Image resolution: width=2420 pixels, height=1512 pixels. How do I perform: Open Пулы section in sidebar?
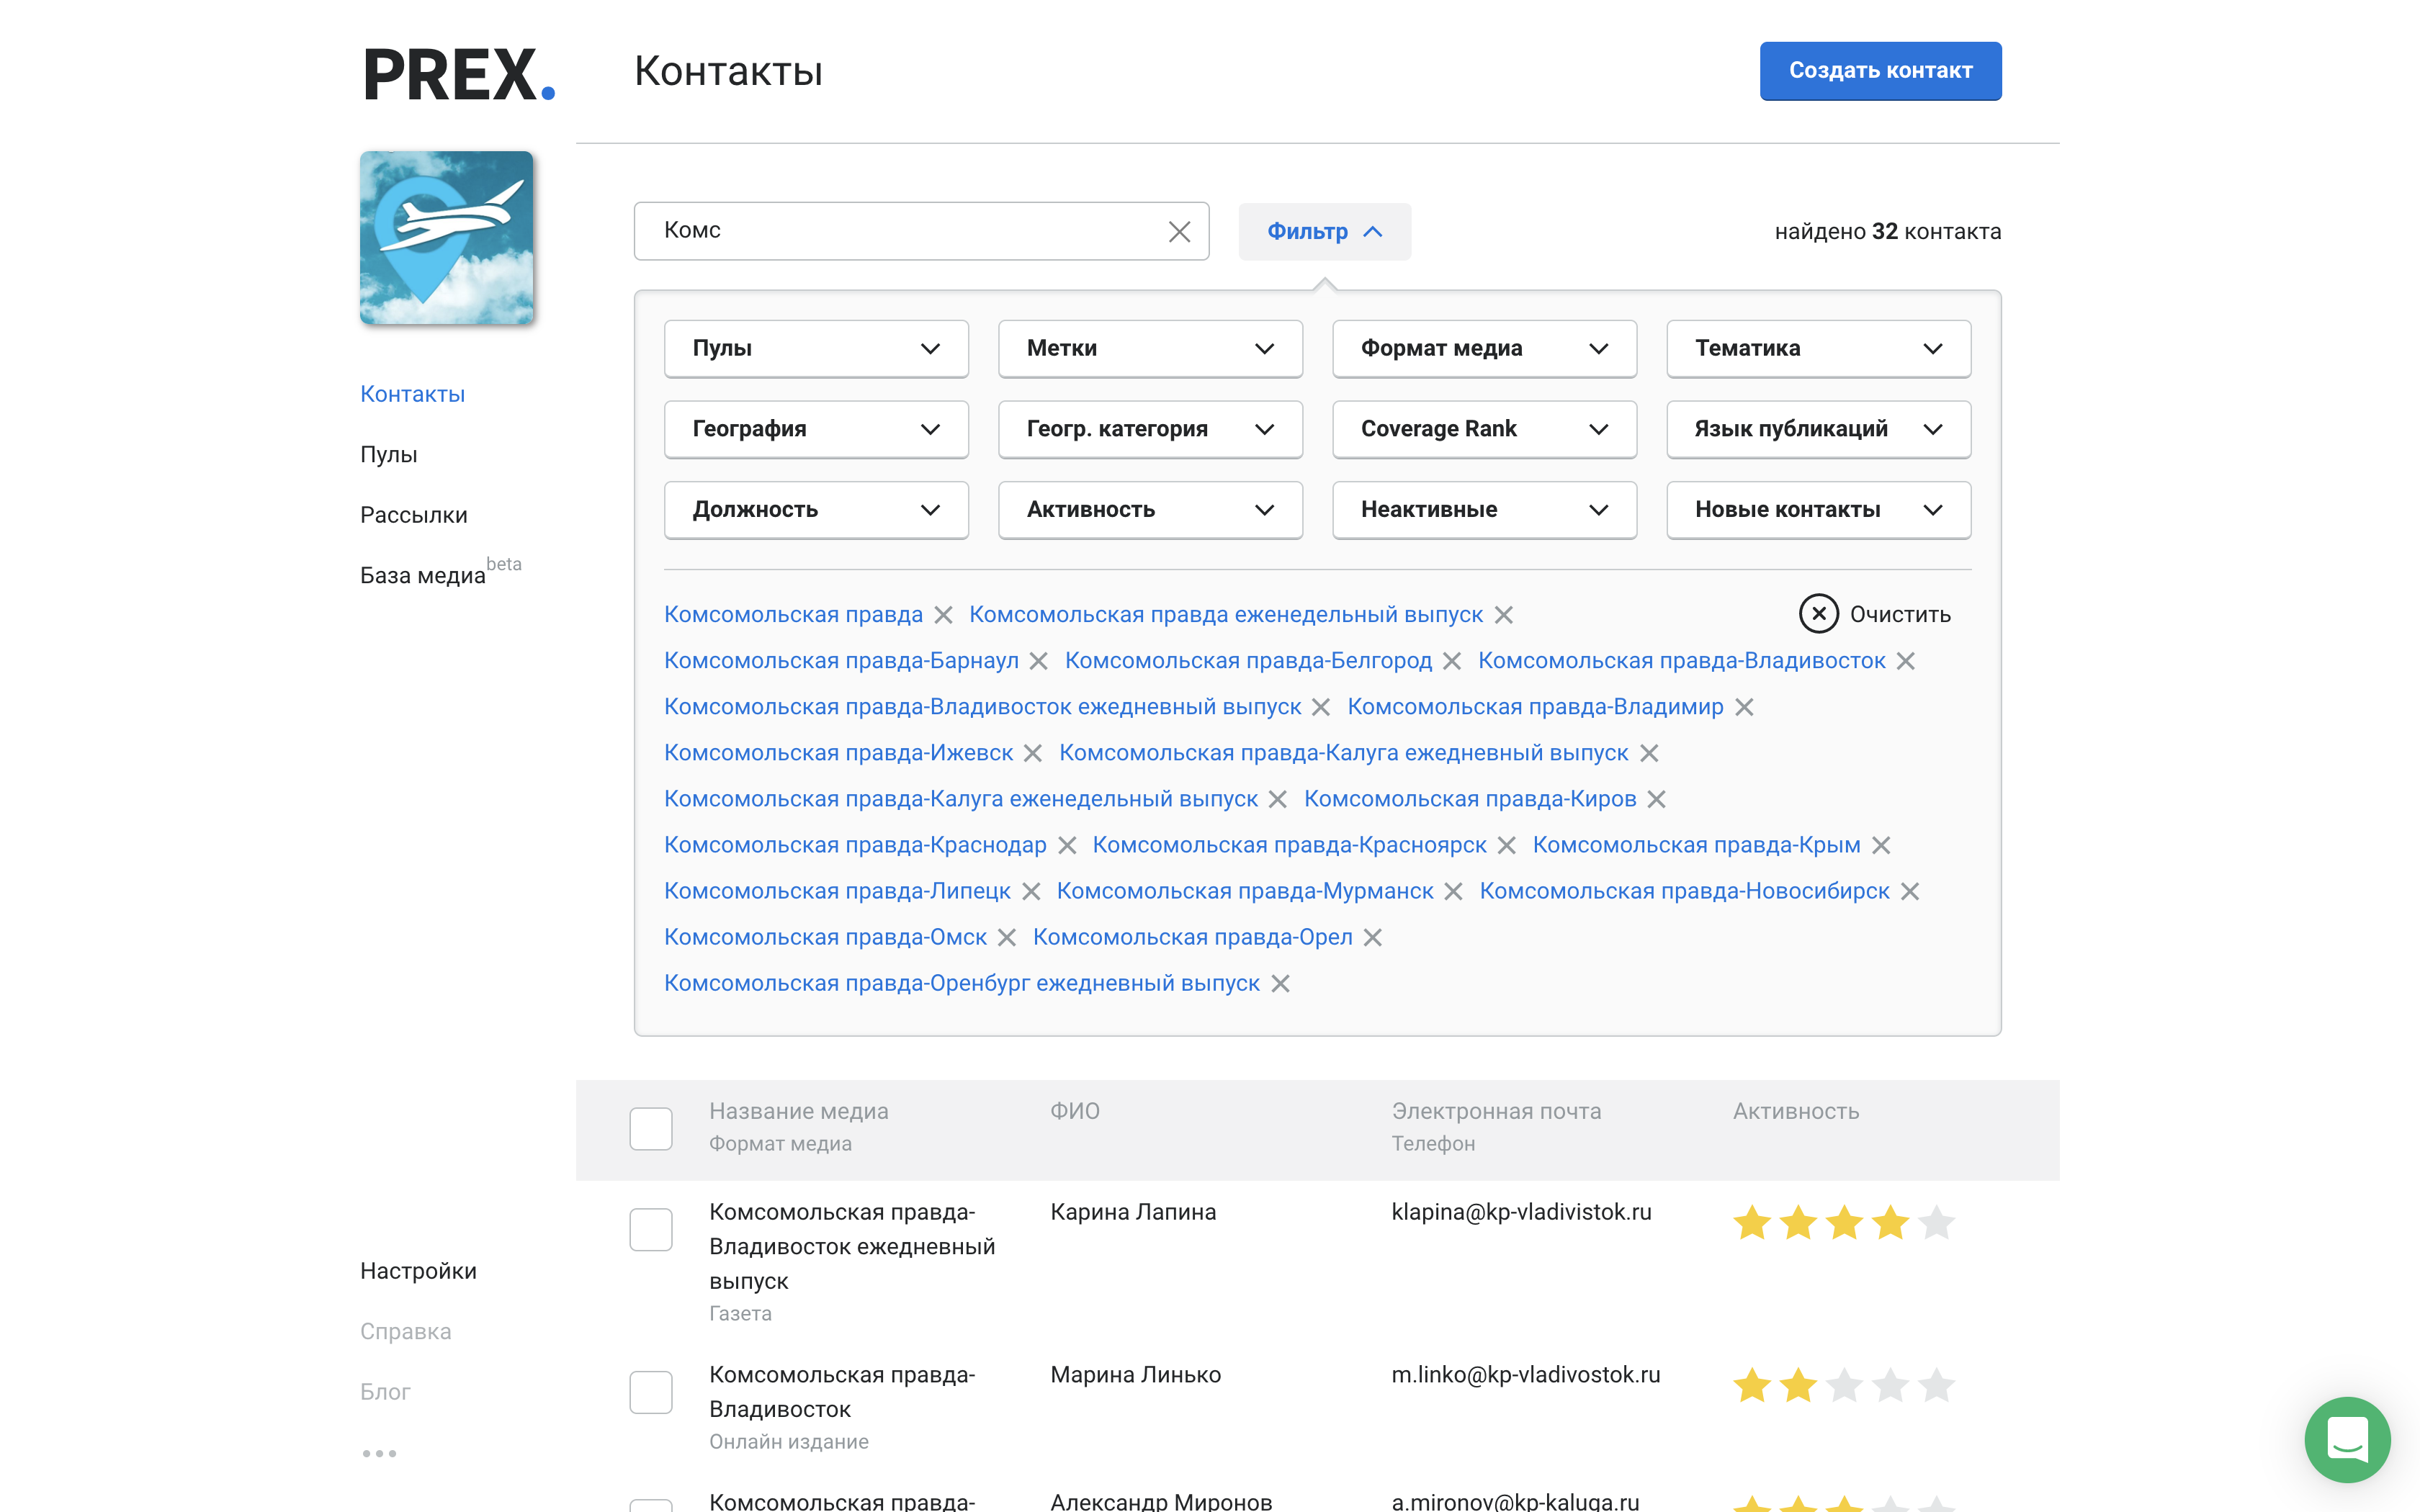tap(388, 455)
